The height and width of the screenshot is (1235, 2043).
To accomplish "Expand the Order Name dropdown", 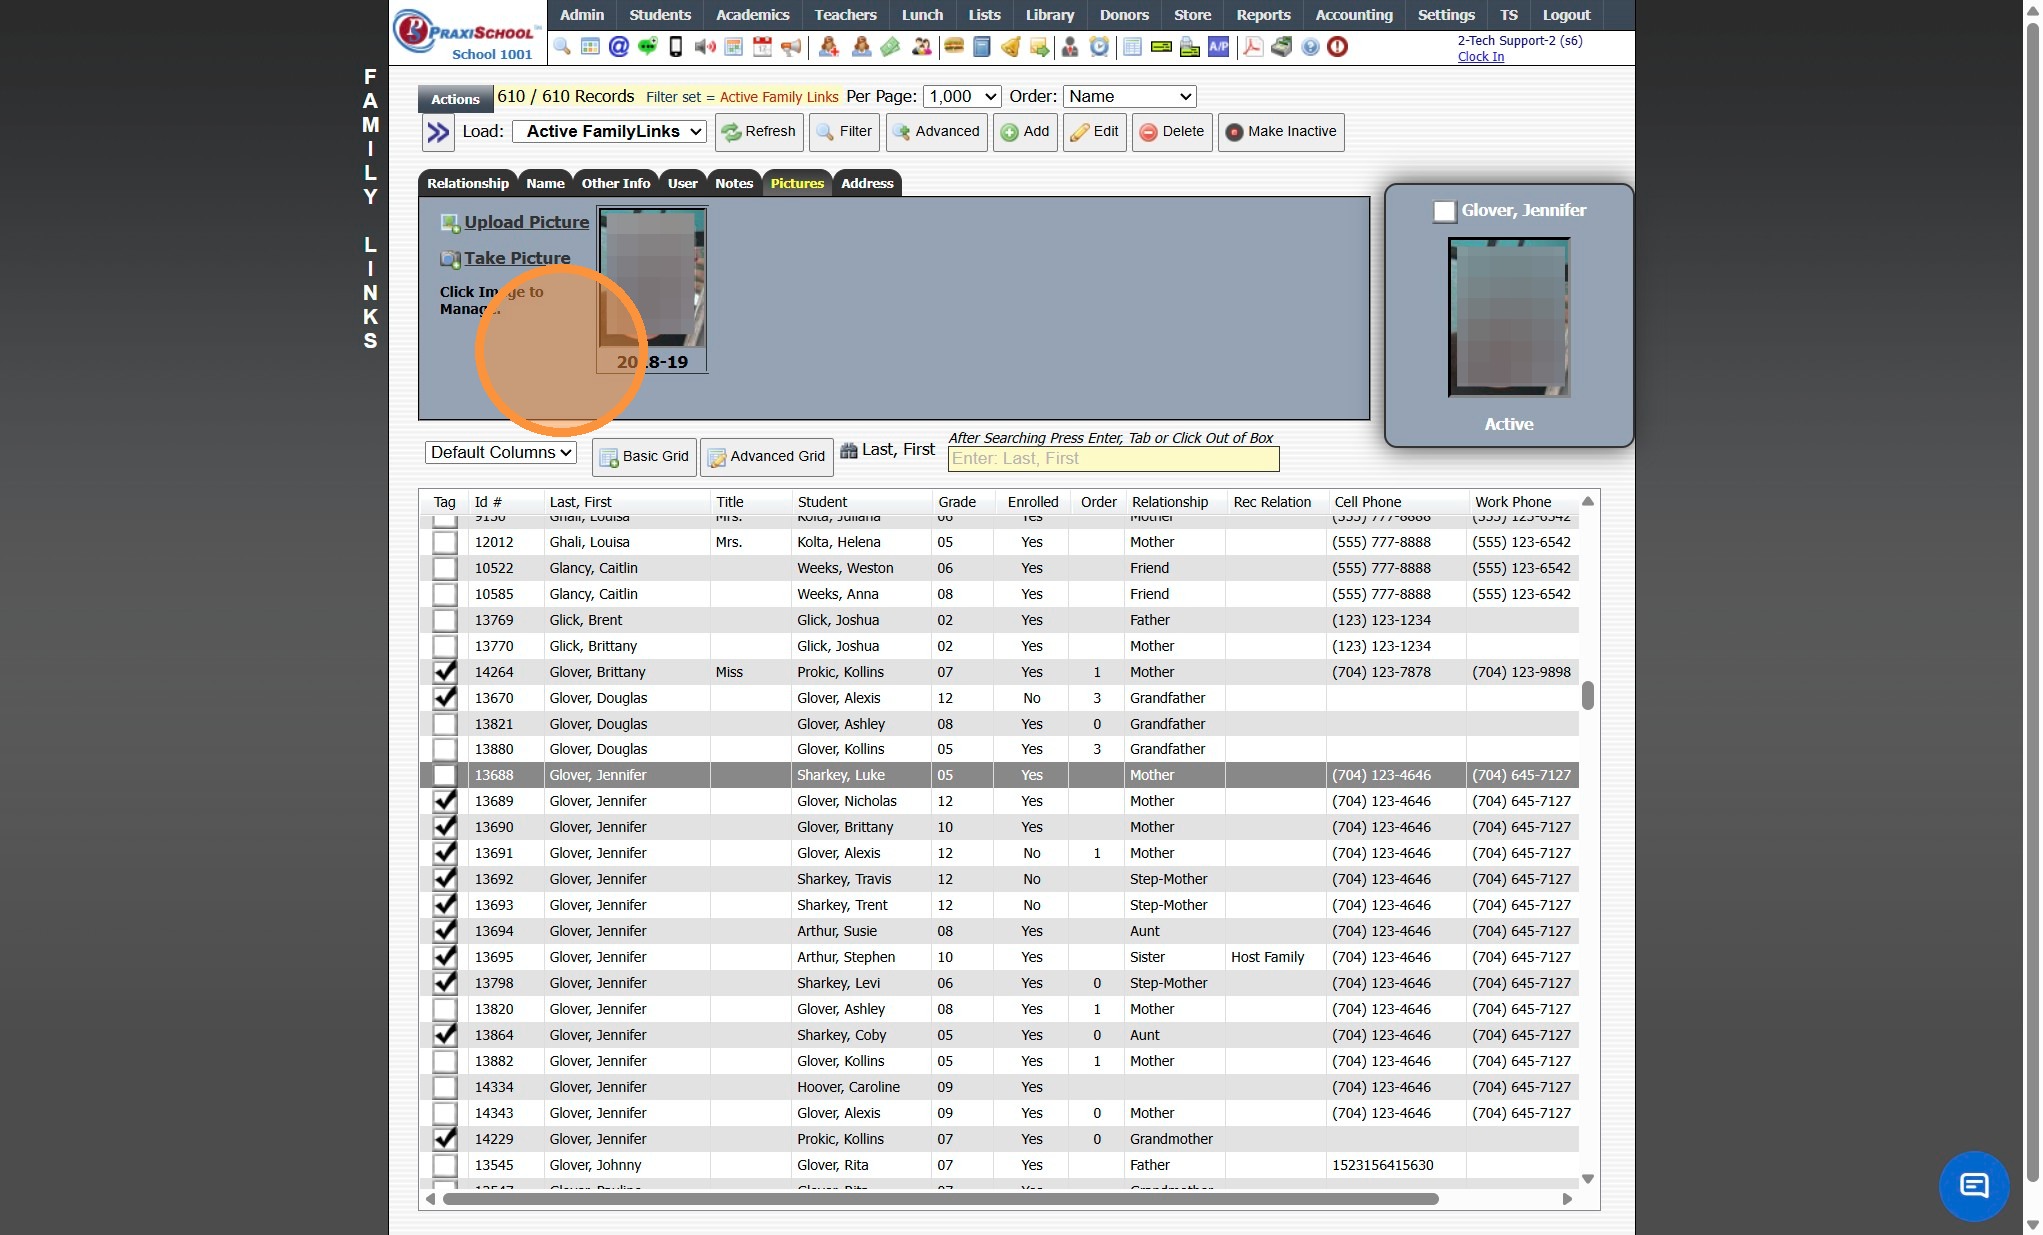I will point(1129,97).
